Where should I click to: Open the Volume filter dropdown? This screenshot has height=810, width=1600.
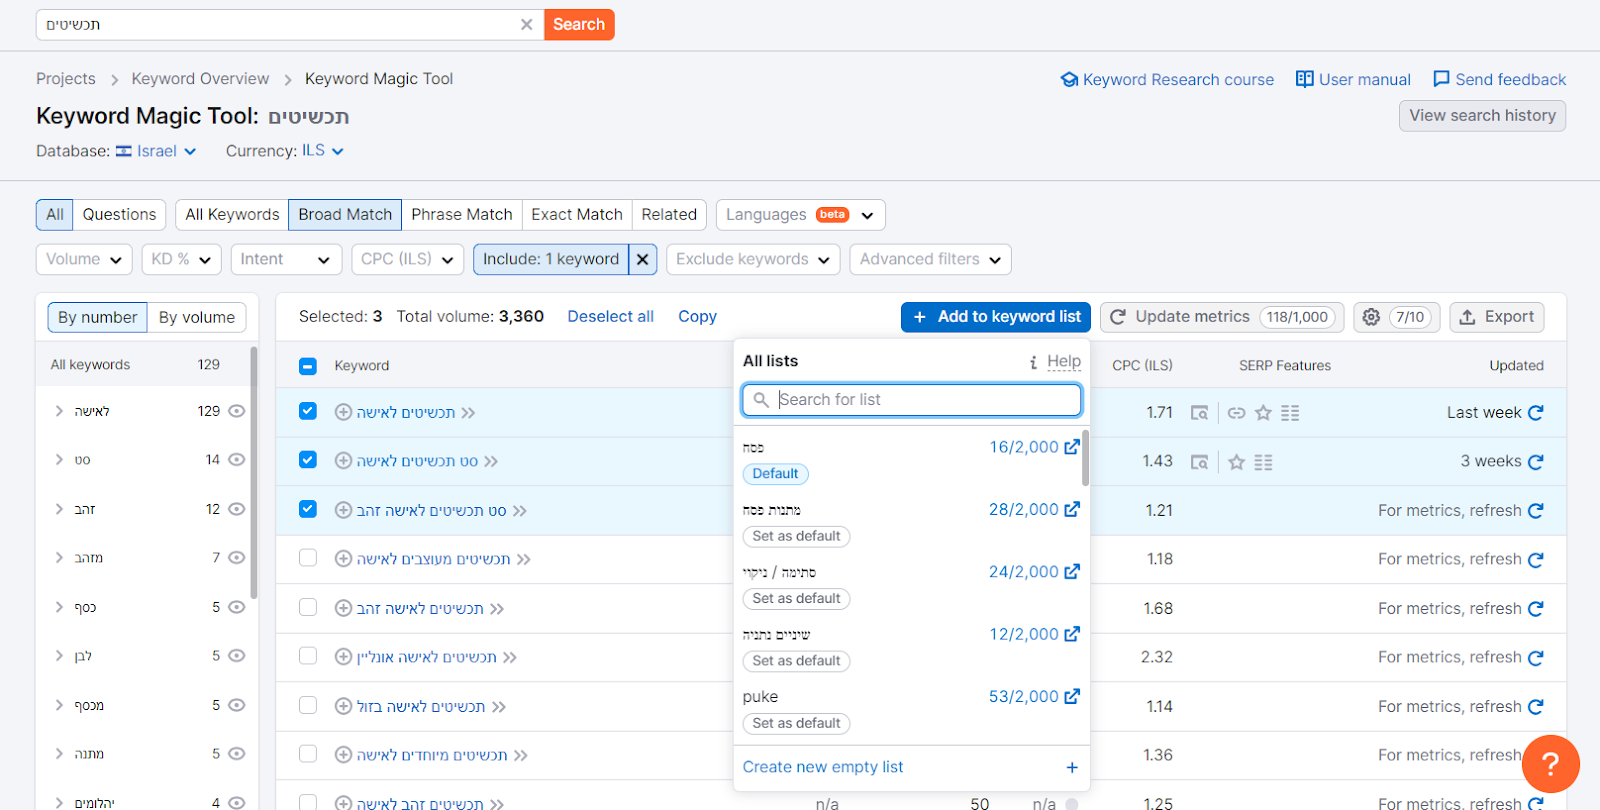(x=84, y=259)
